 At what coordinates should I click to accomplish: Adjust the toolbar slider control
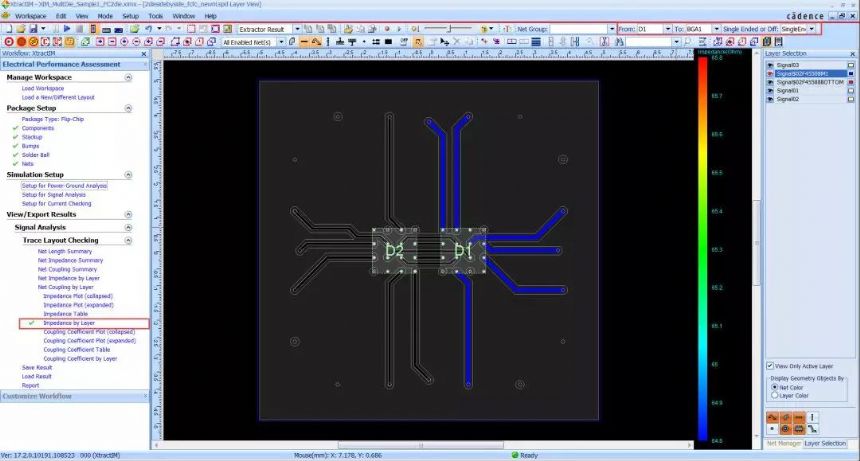[448, 29]
